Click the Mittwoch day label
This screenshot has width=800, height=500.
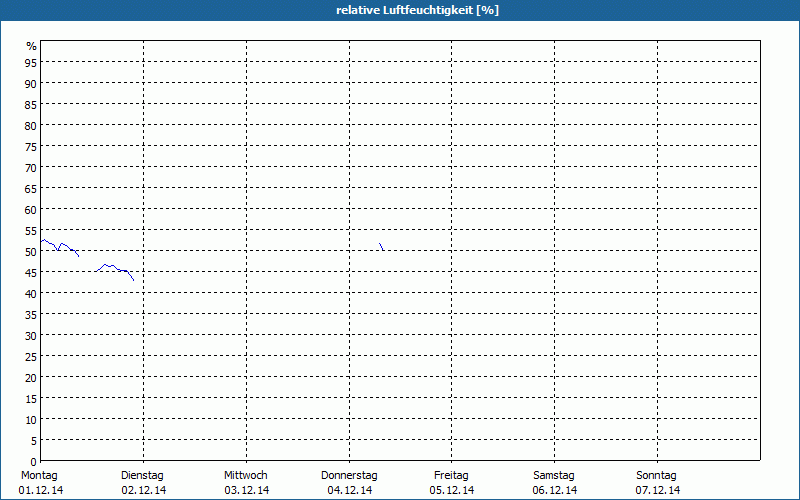(246, 475)
